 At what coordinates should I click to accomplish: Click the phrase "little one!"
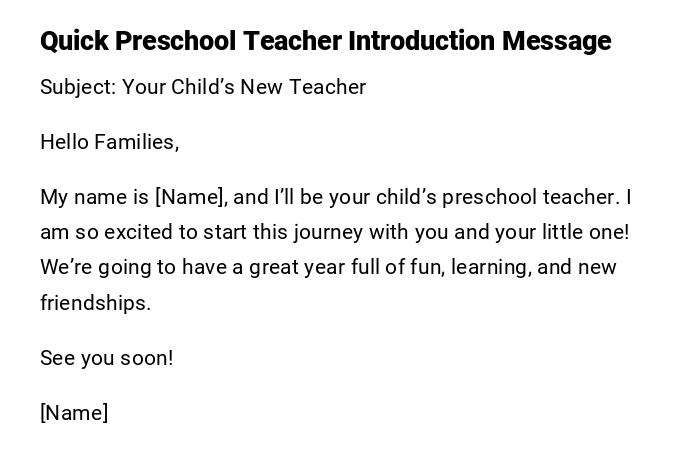pos(585,232)
